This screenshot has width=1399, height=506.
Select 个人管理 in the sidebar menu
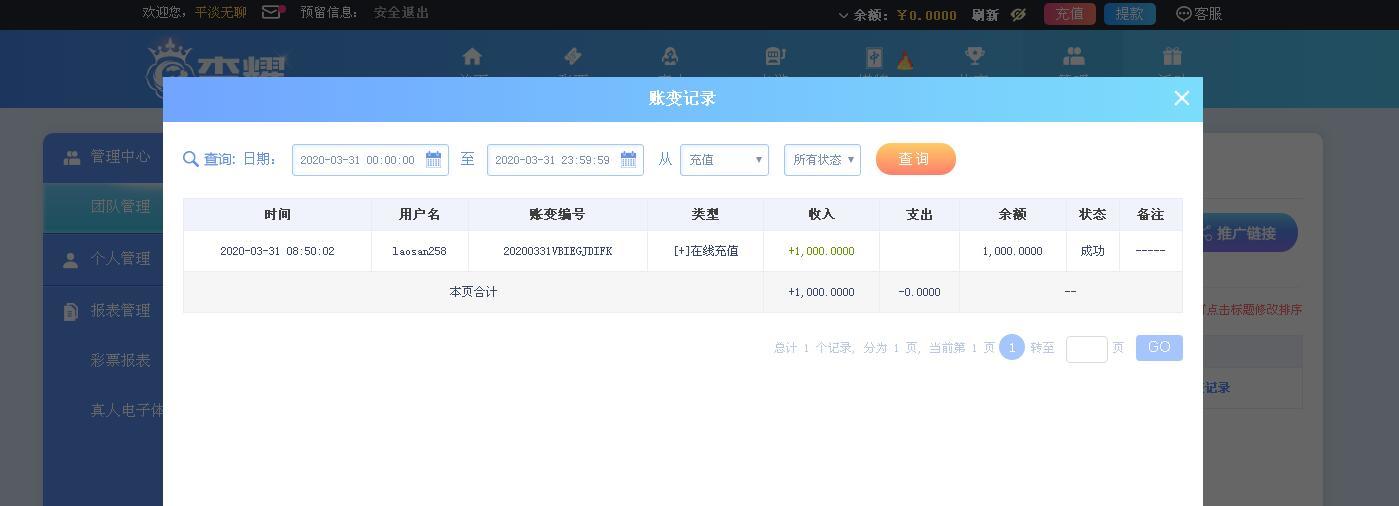[120, 259]
